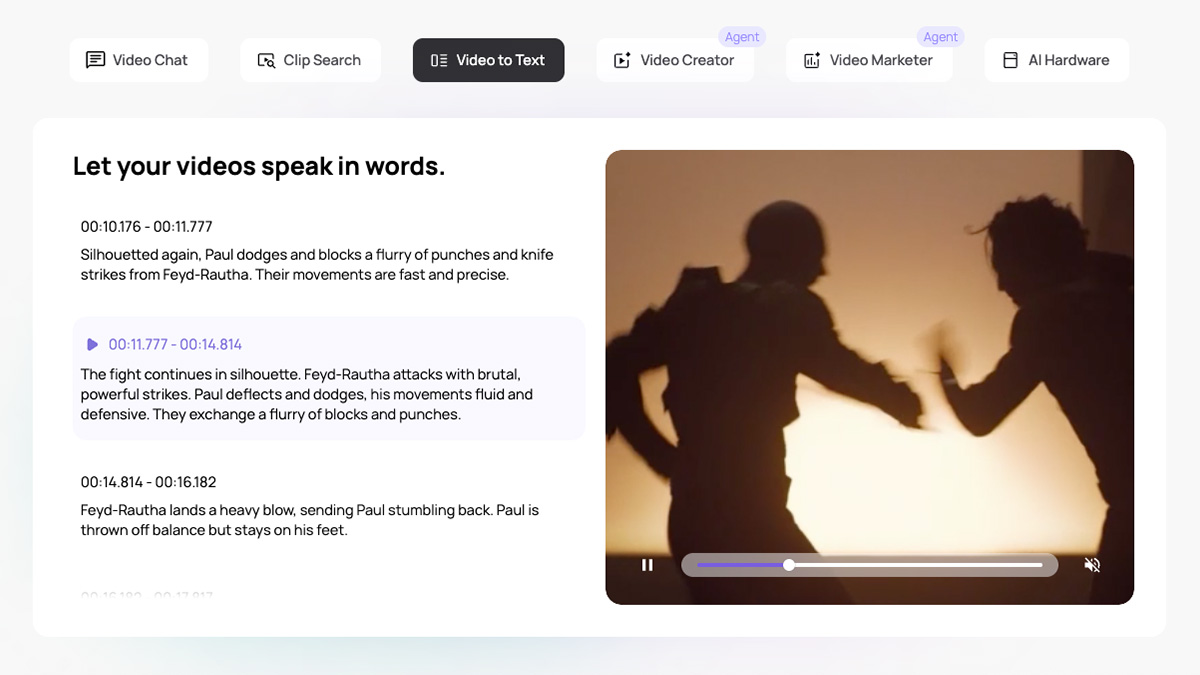1200x675 pixels.
Task: Click the description starting "Feyd-Rautha lands a heavy blow"
Action: (x=310, y=520)
